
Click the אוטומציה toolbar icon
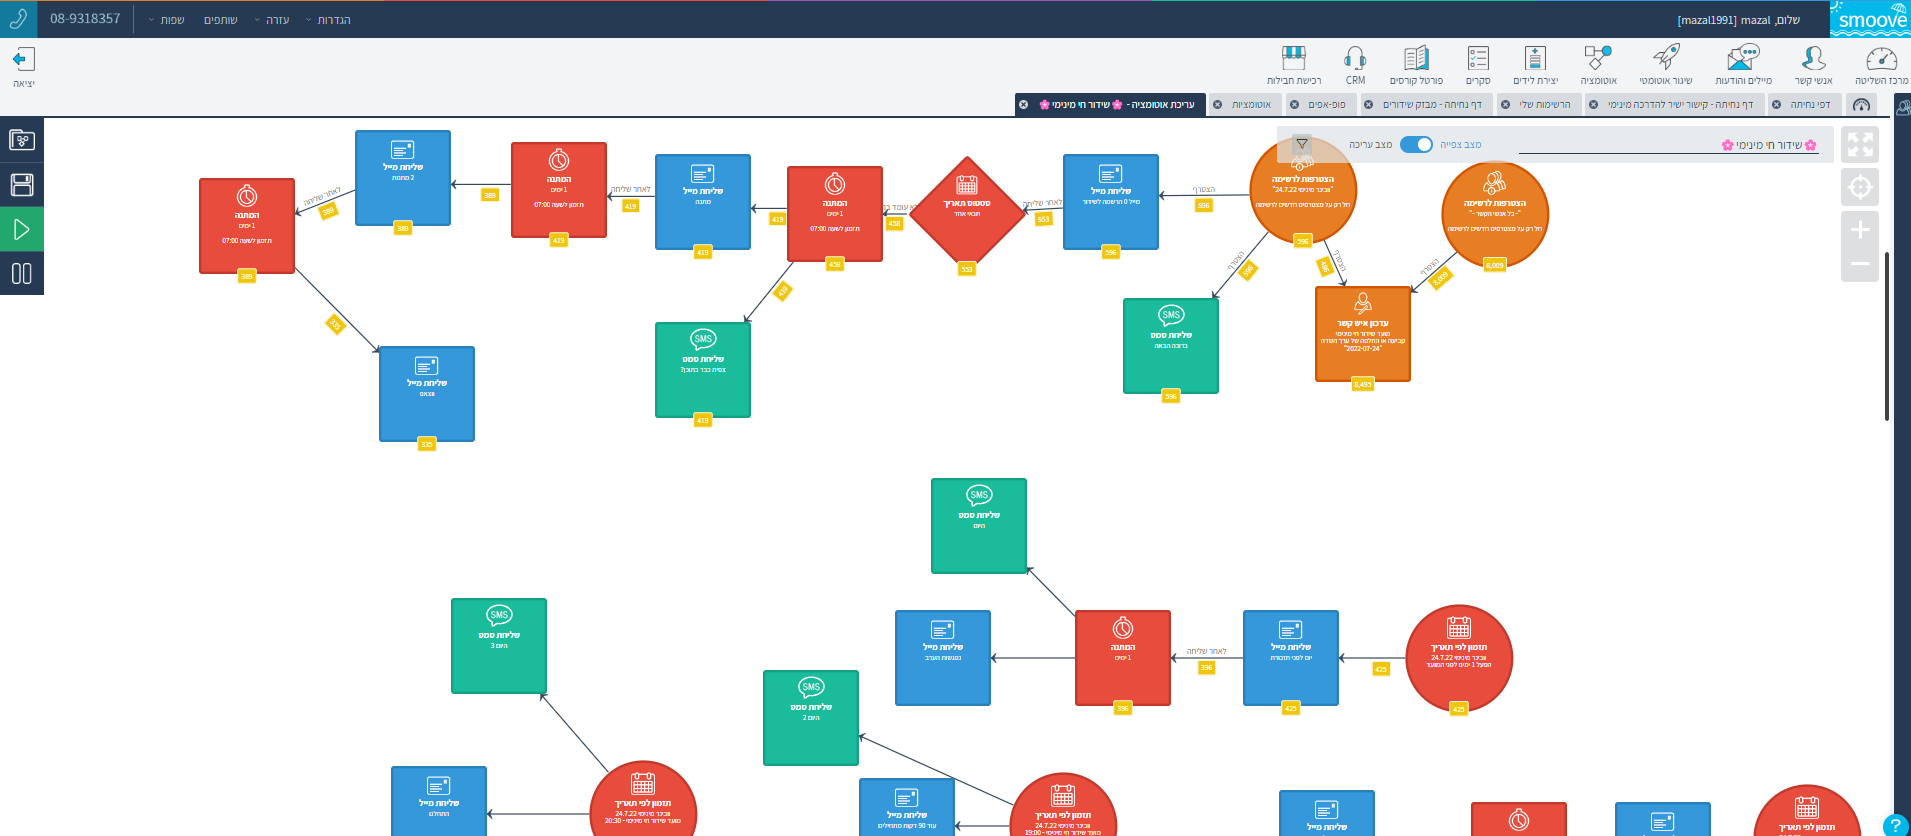(1598, 65)
